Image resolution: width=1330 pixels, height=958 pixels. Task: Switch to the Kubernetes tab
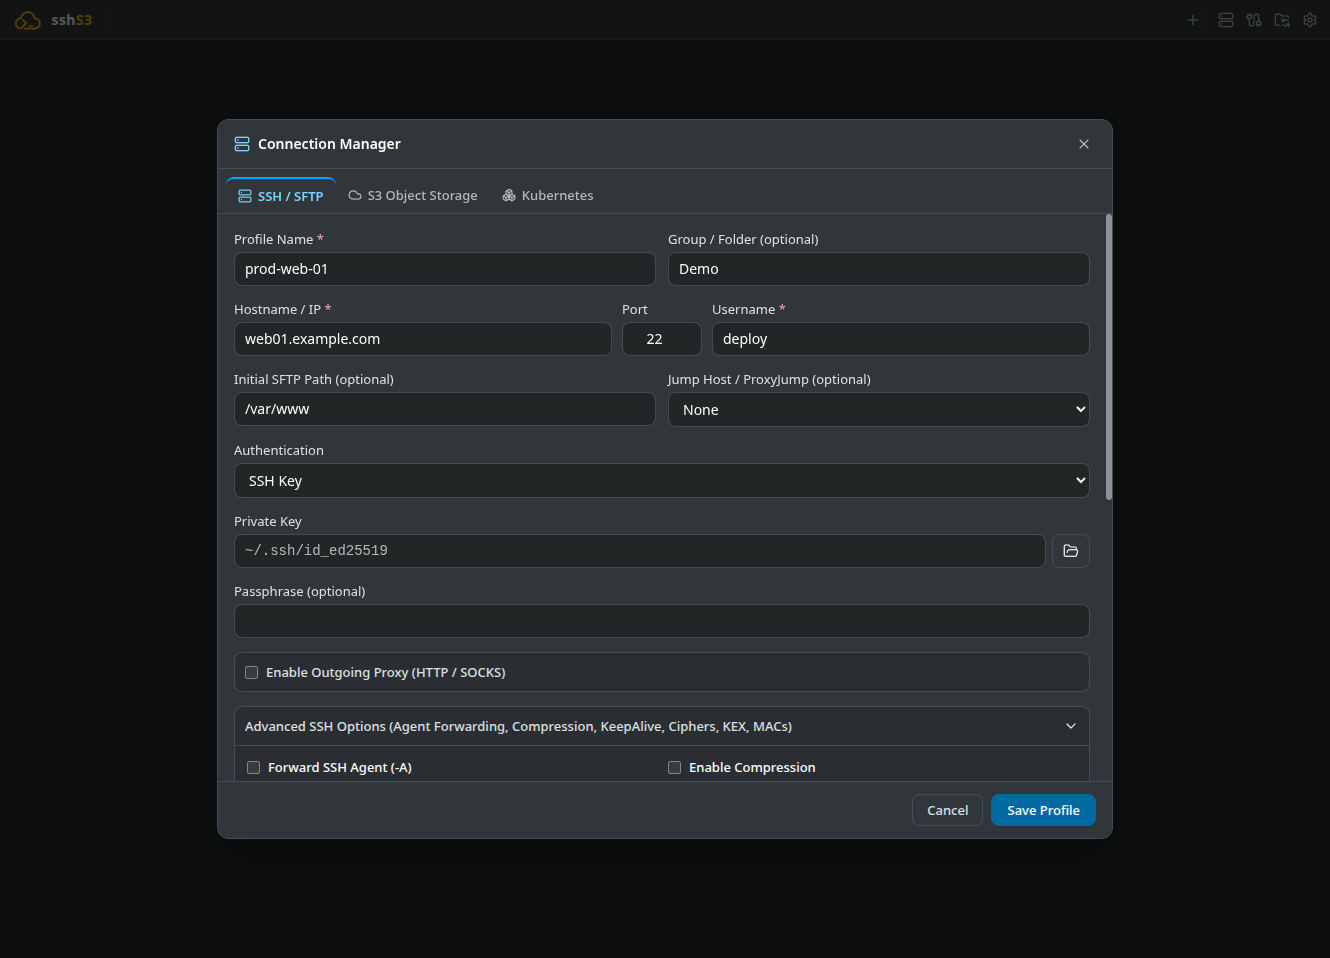(x=548, y=196)
